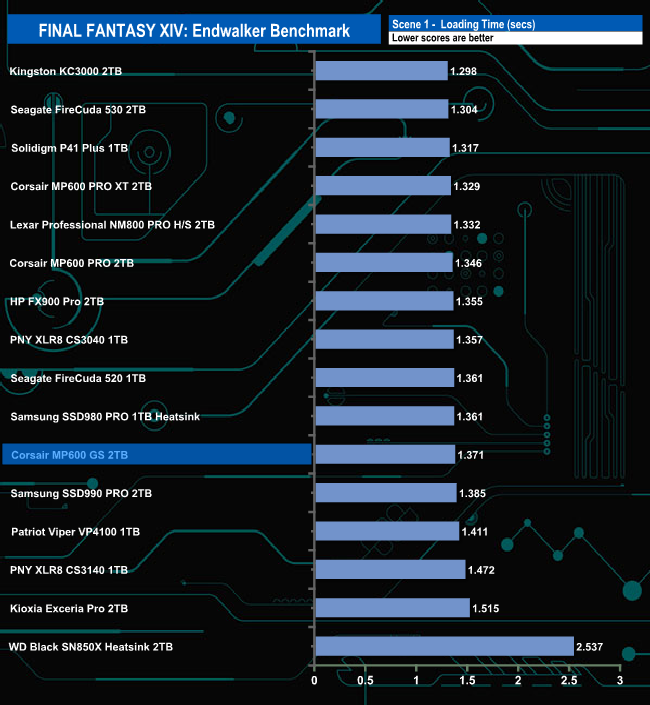650x705 pixels.
Task: Click the 1.329 value label
Action: pos(467,186)
